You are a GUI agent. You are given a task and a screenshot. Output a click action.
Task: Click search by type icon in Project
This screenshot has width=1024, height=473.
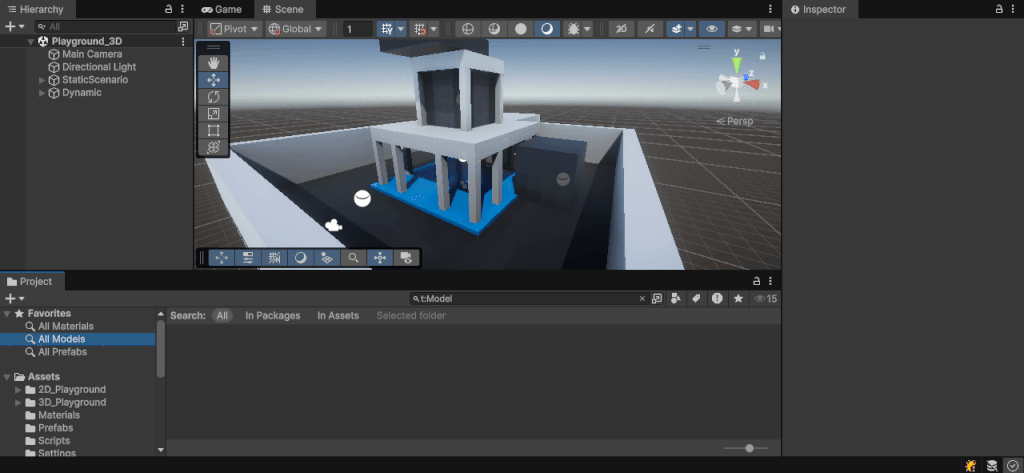coord(676,299)
